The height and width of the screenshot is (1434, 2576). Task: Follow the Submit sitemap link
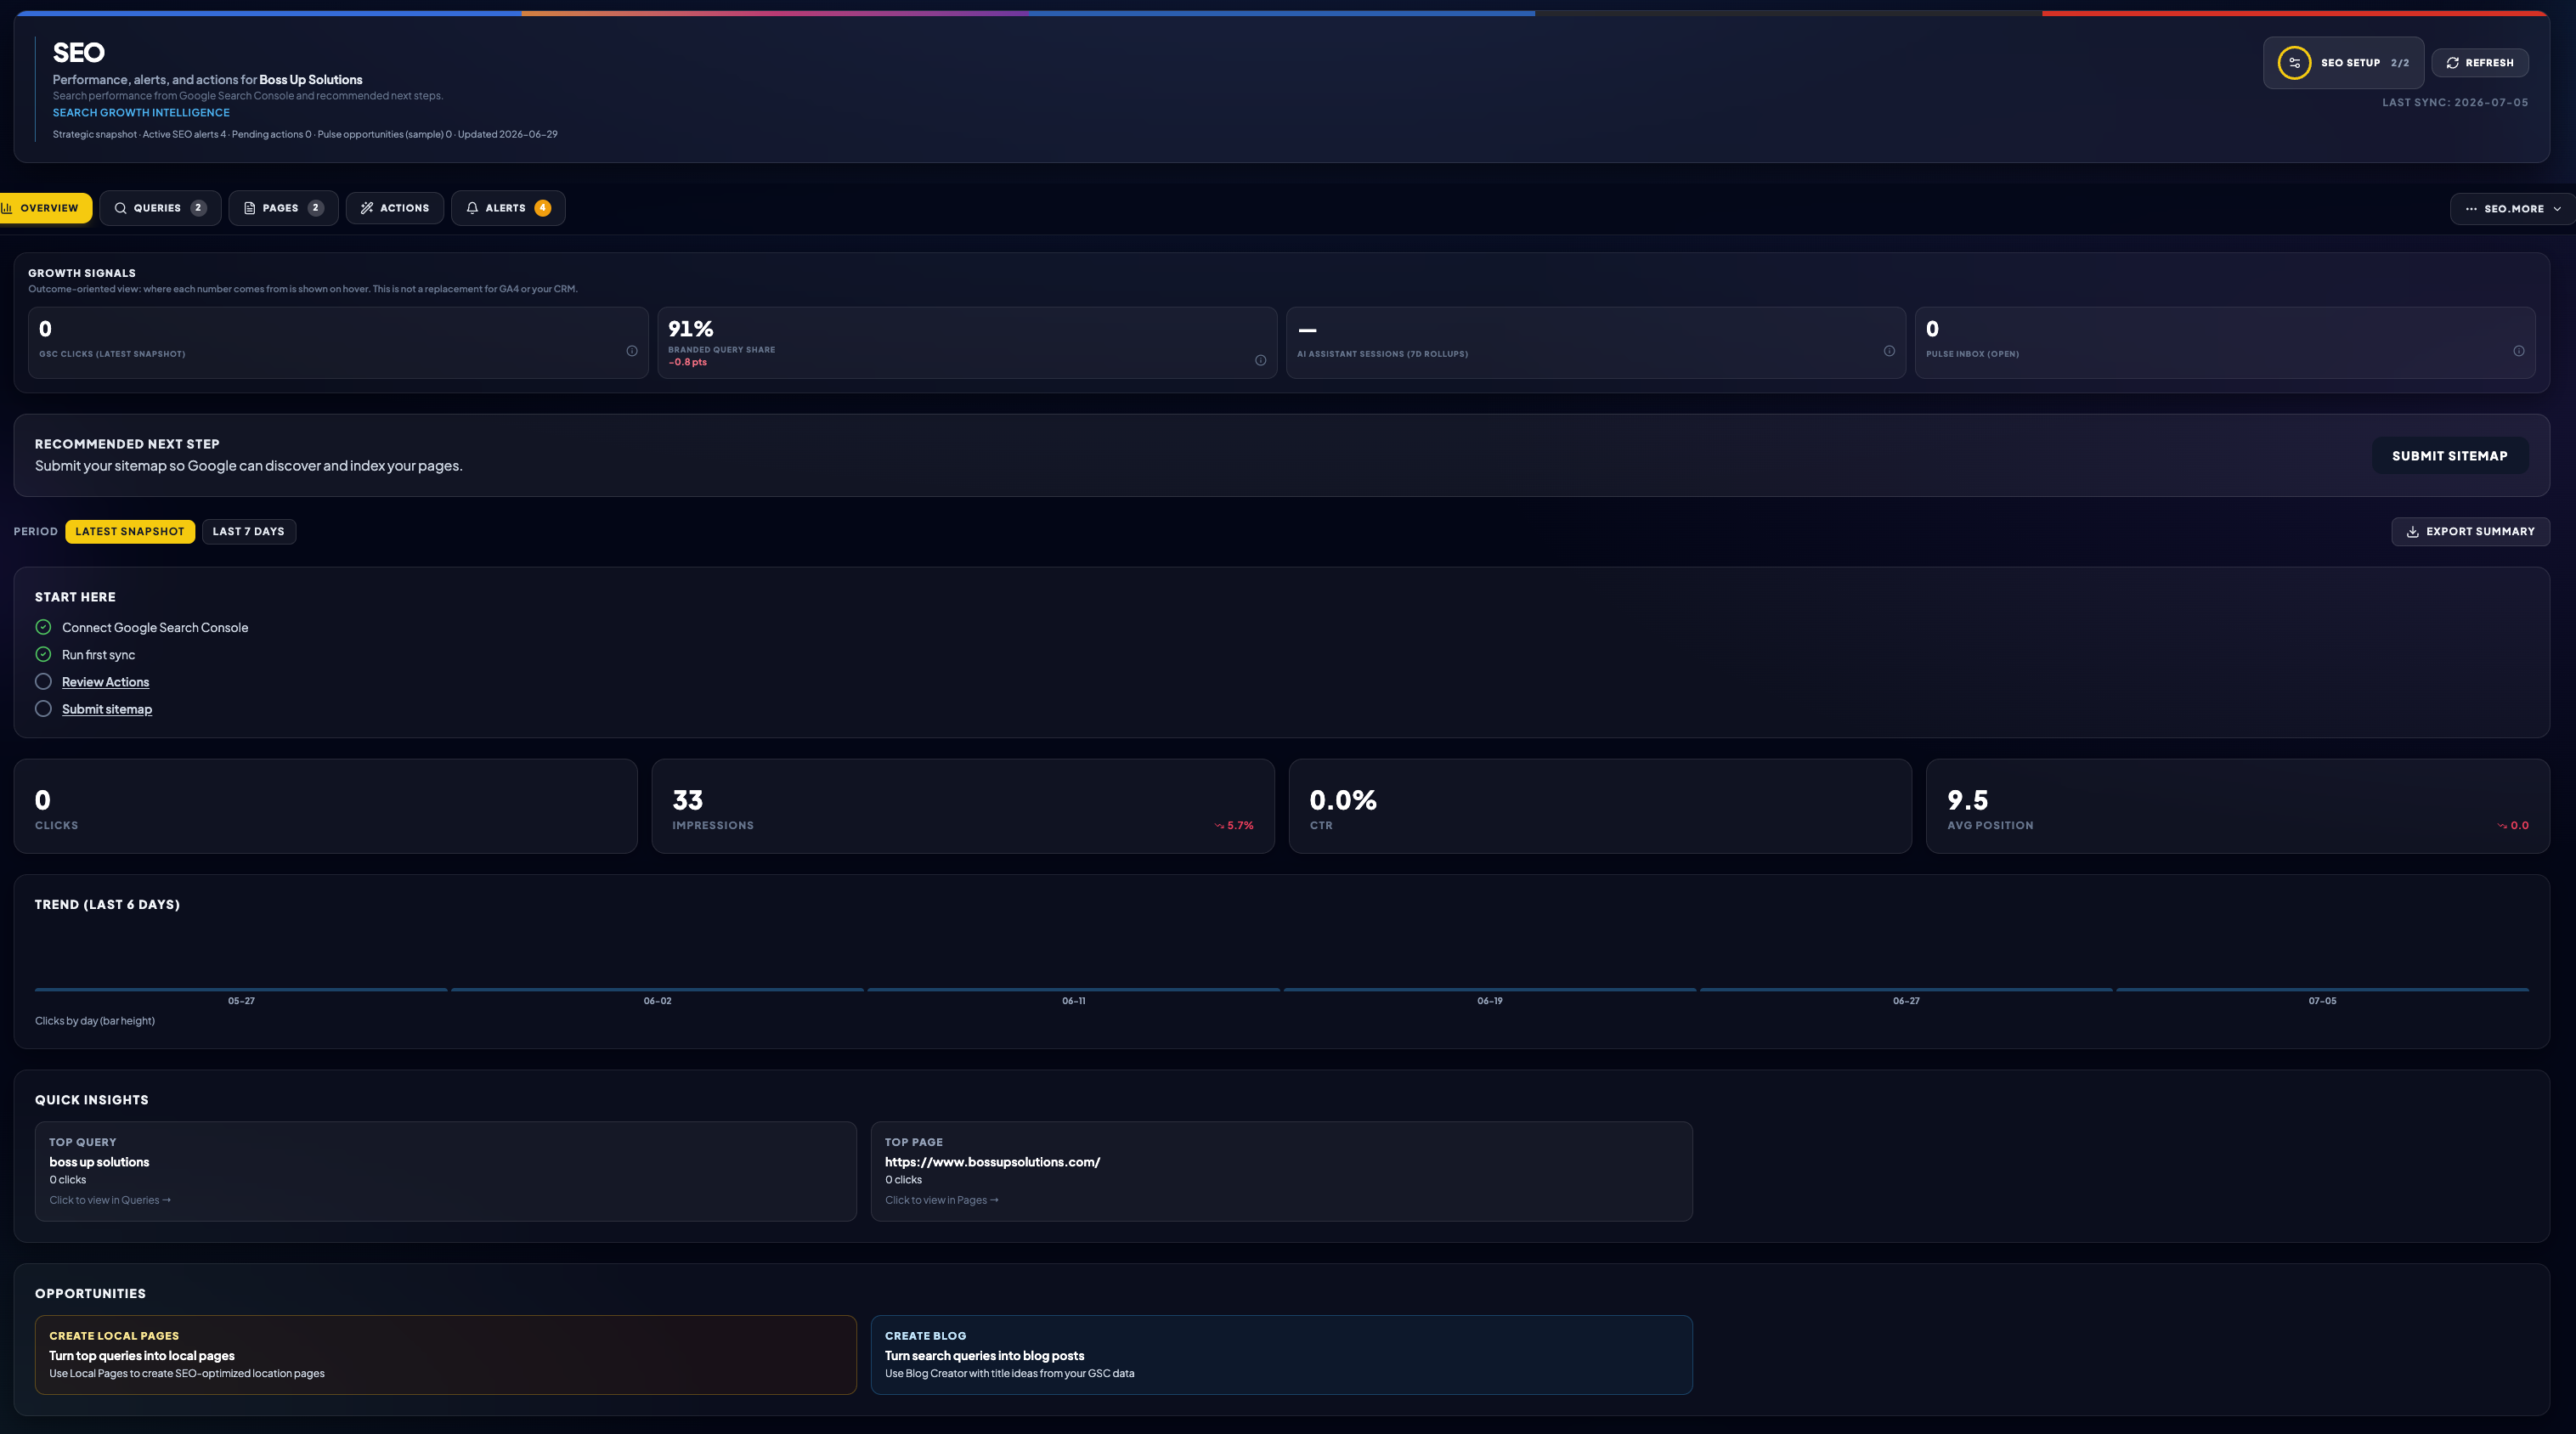(107, 709)
